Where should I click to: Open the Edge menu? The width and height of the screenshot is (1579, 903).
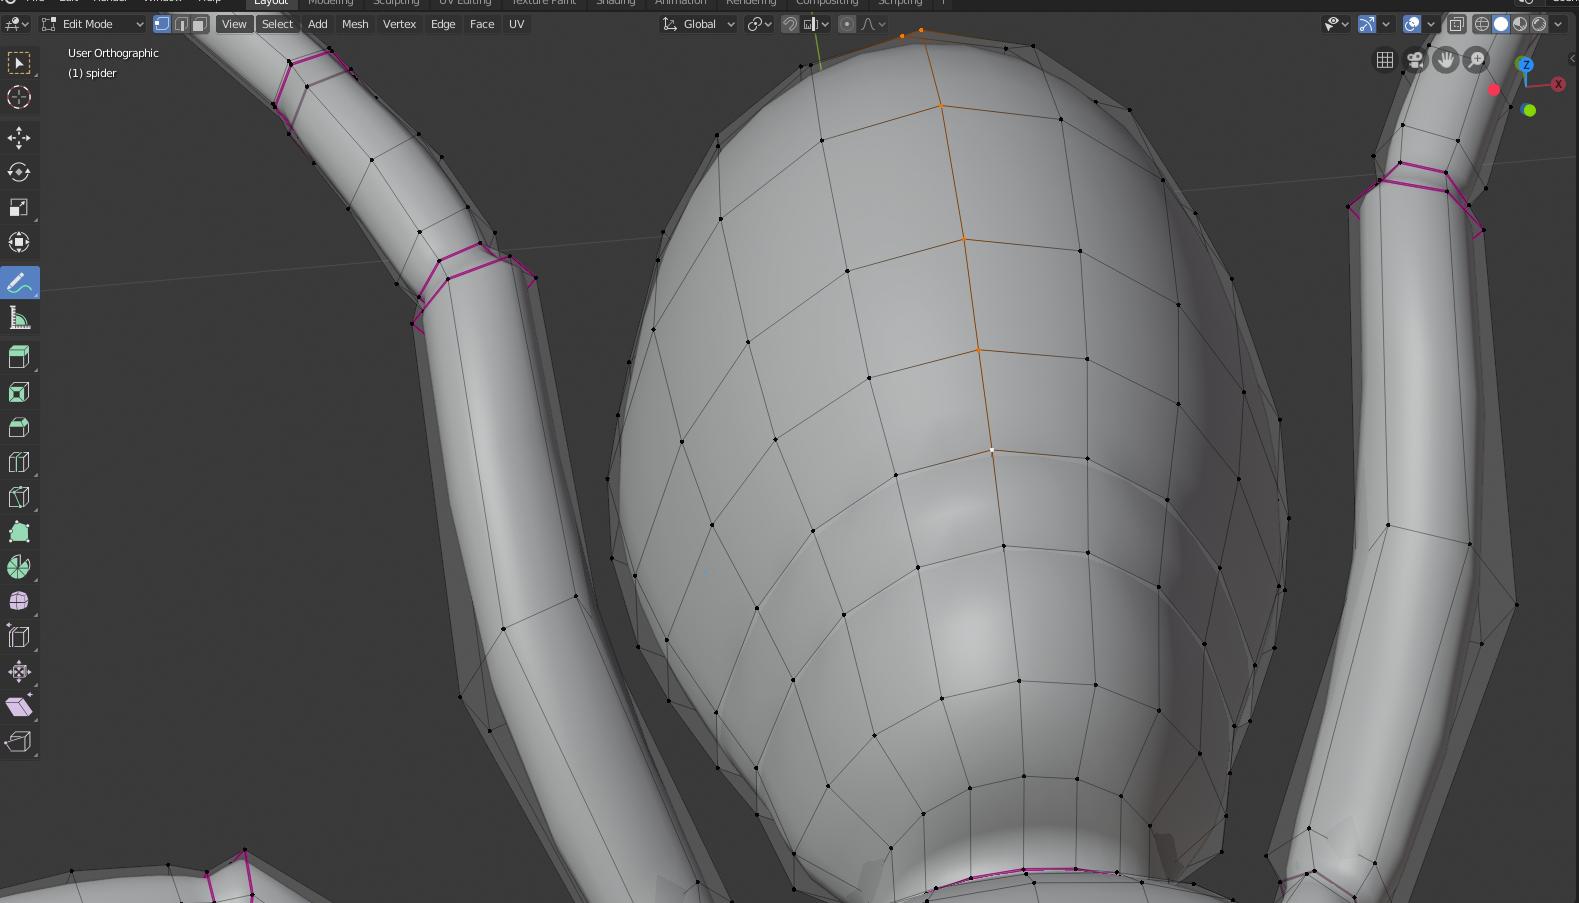[443, 24]
